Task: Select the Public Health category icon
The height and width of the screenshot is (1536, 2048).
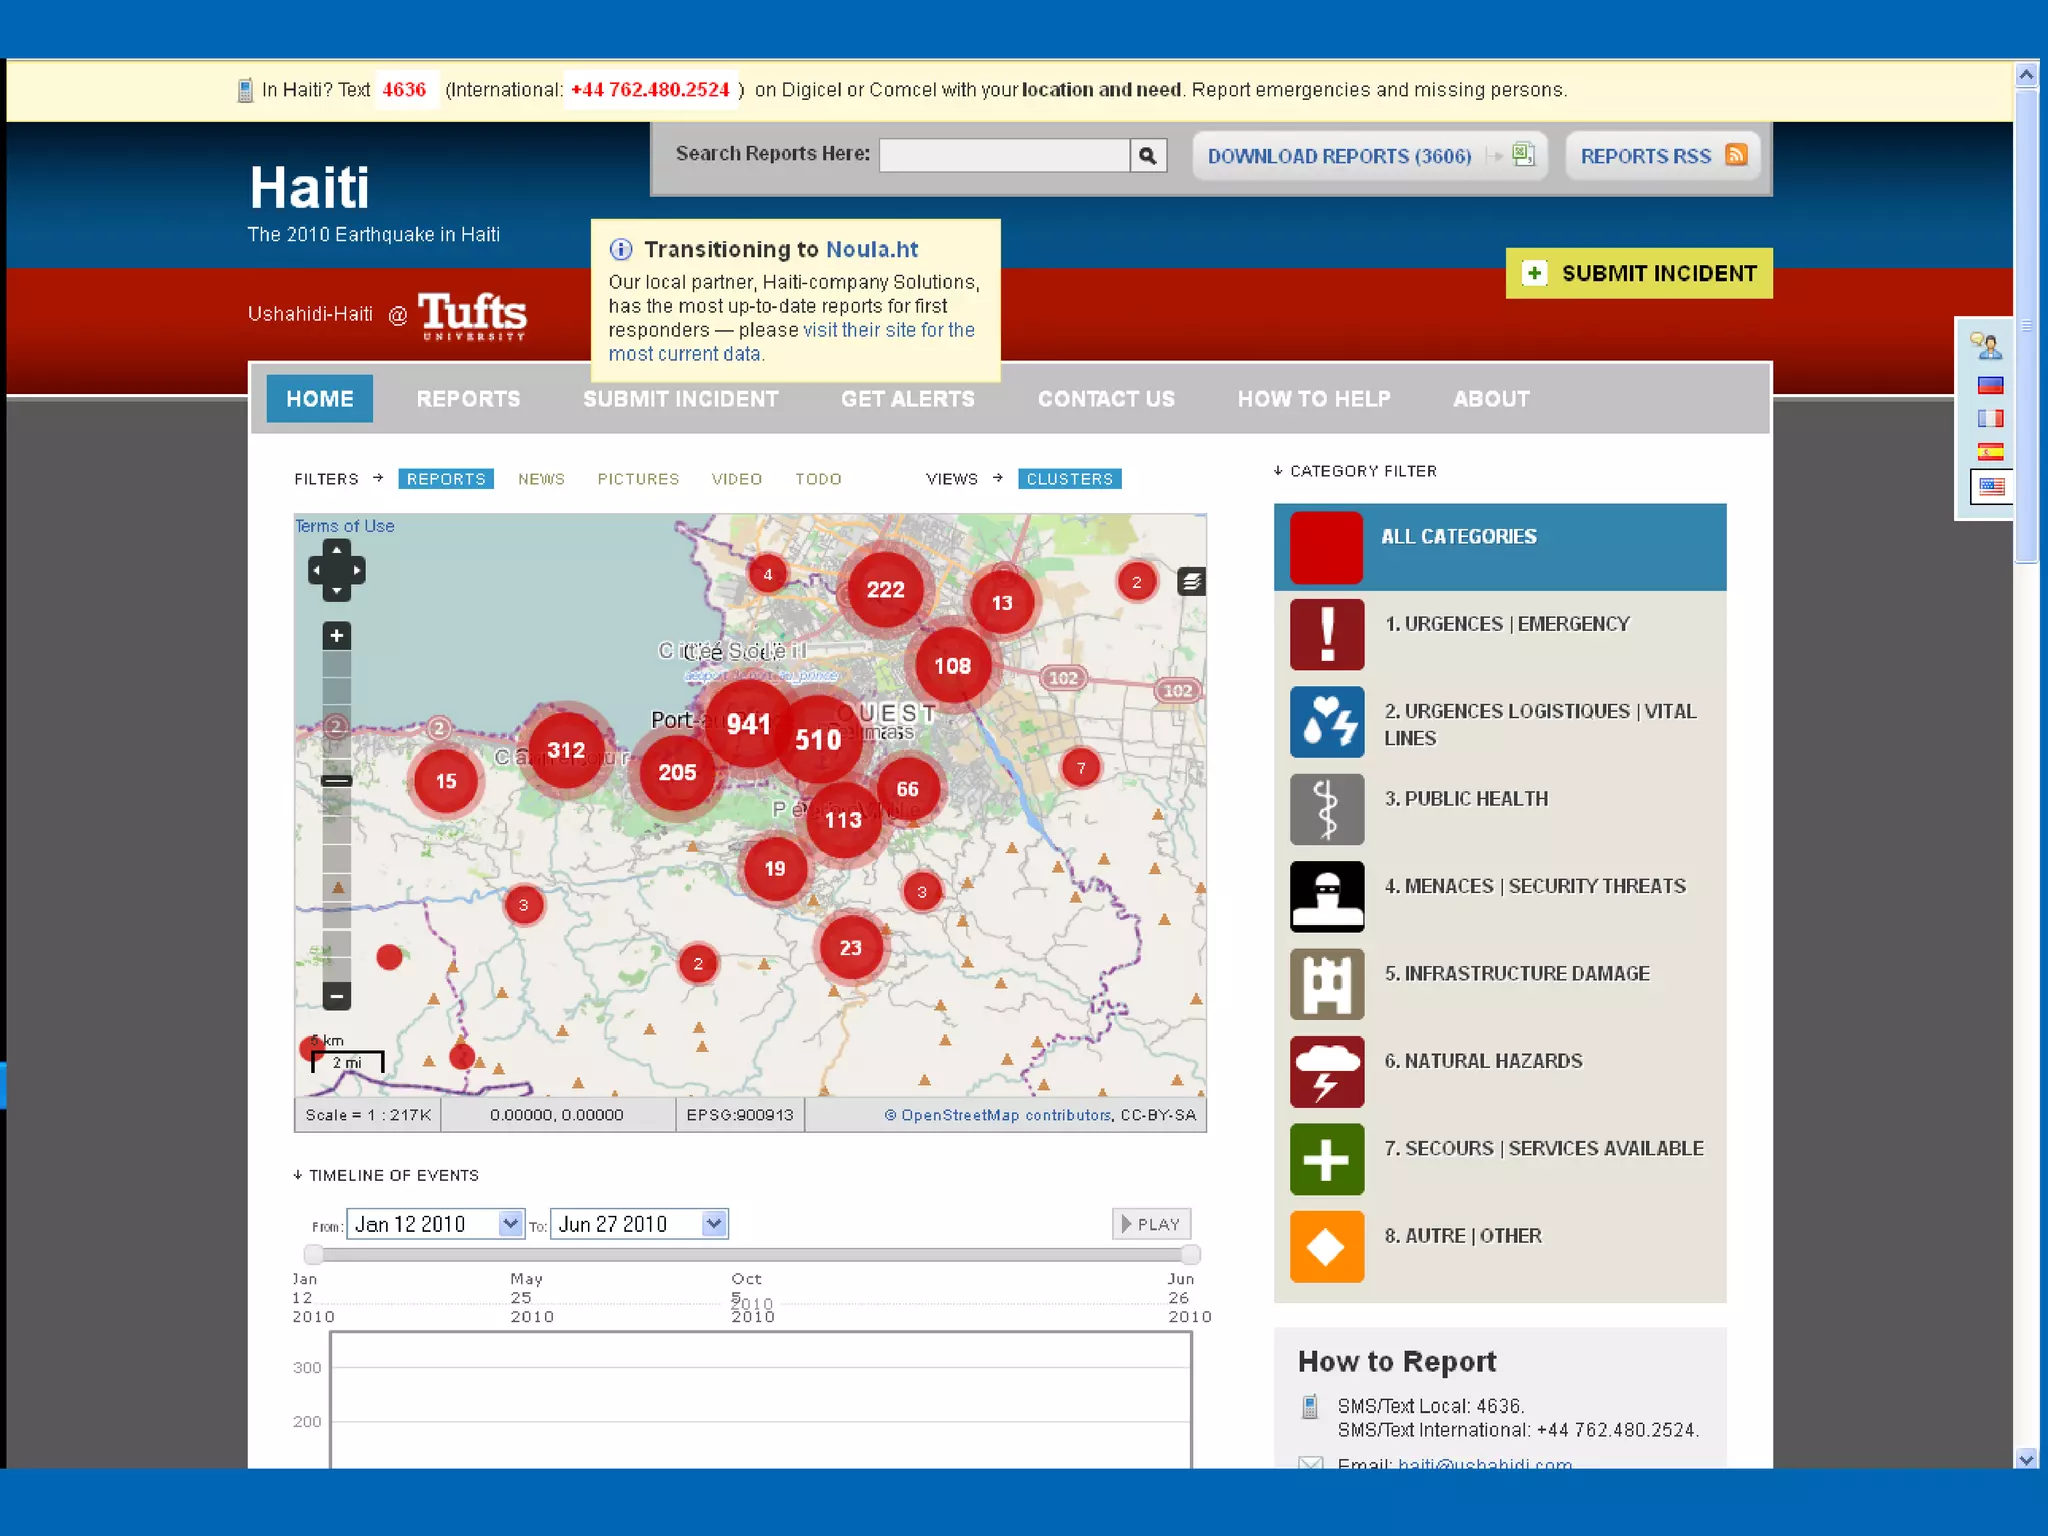Action: [x=1326, y=809]
